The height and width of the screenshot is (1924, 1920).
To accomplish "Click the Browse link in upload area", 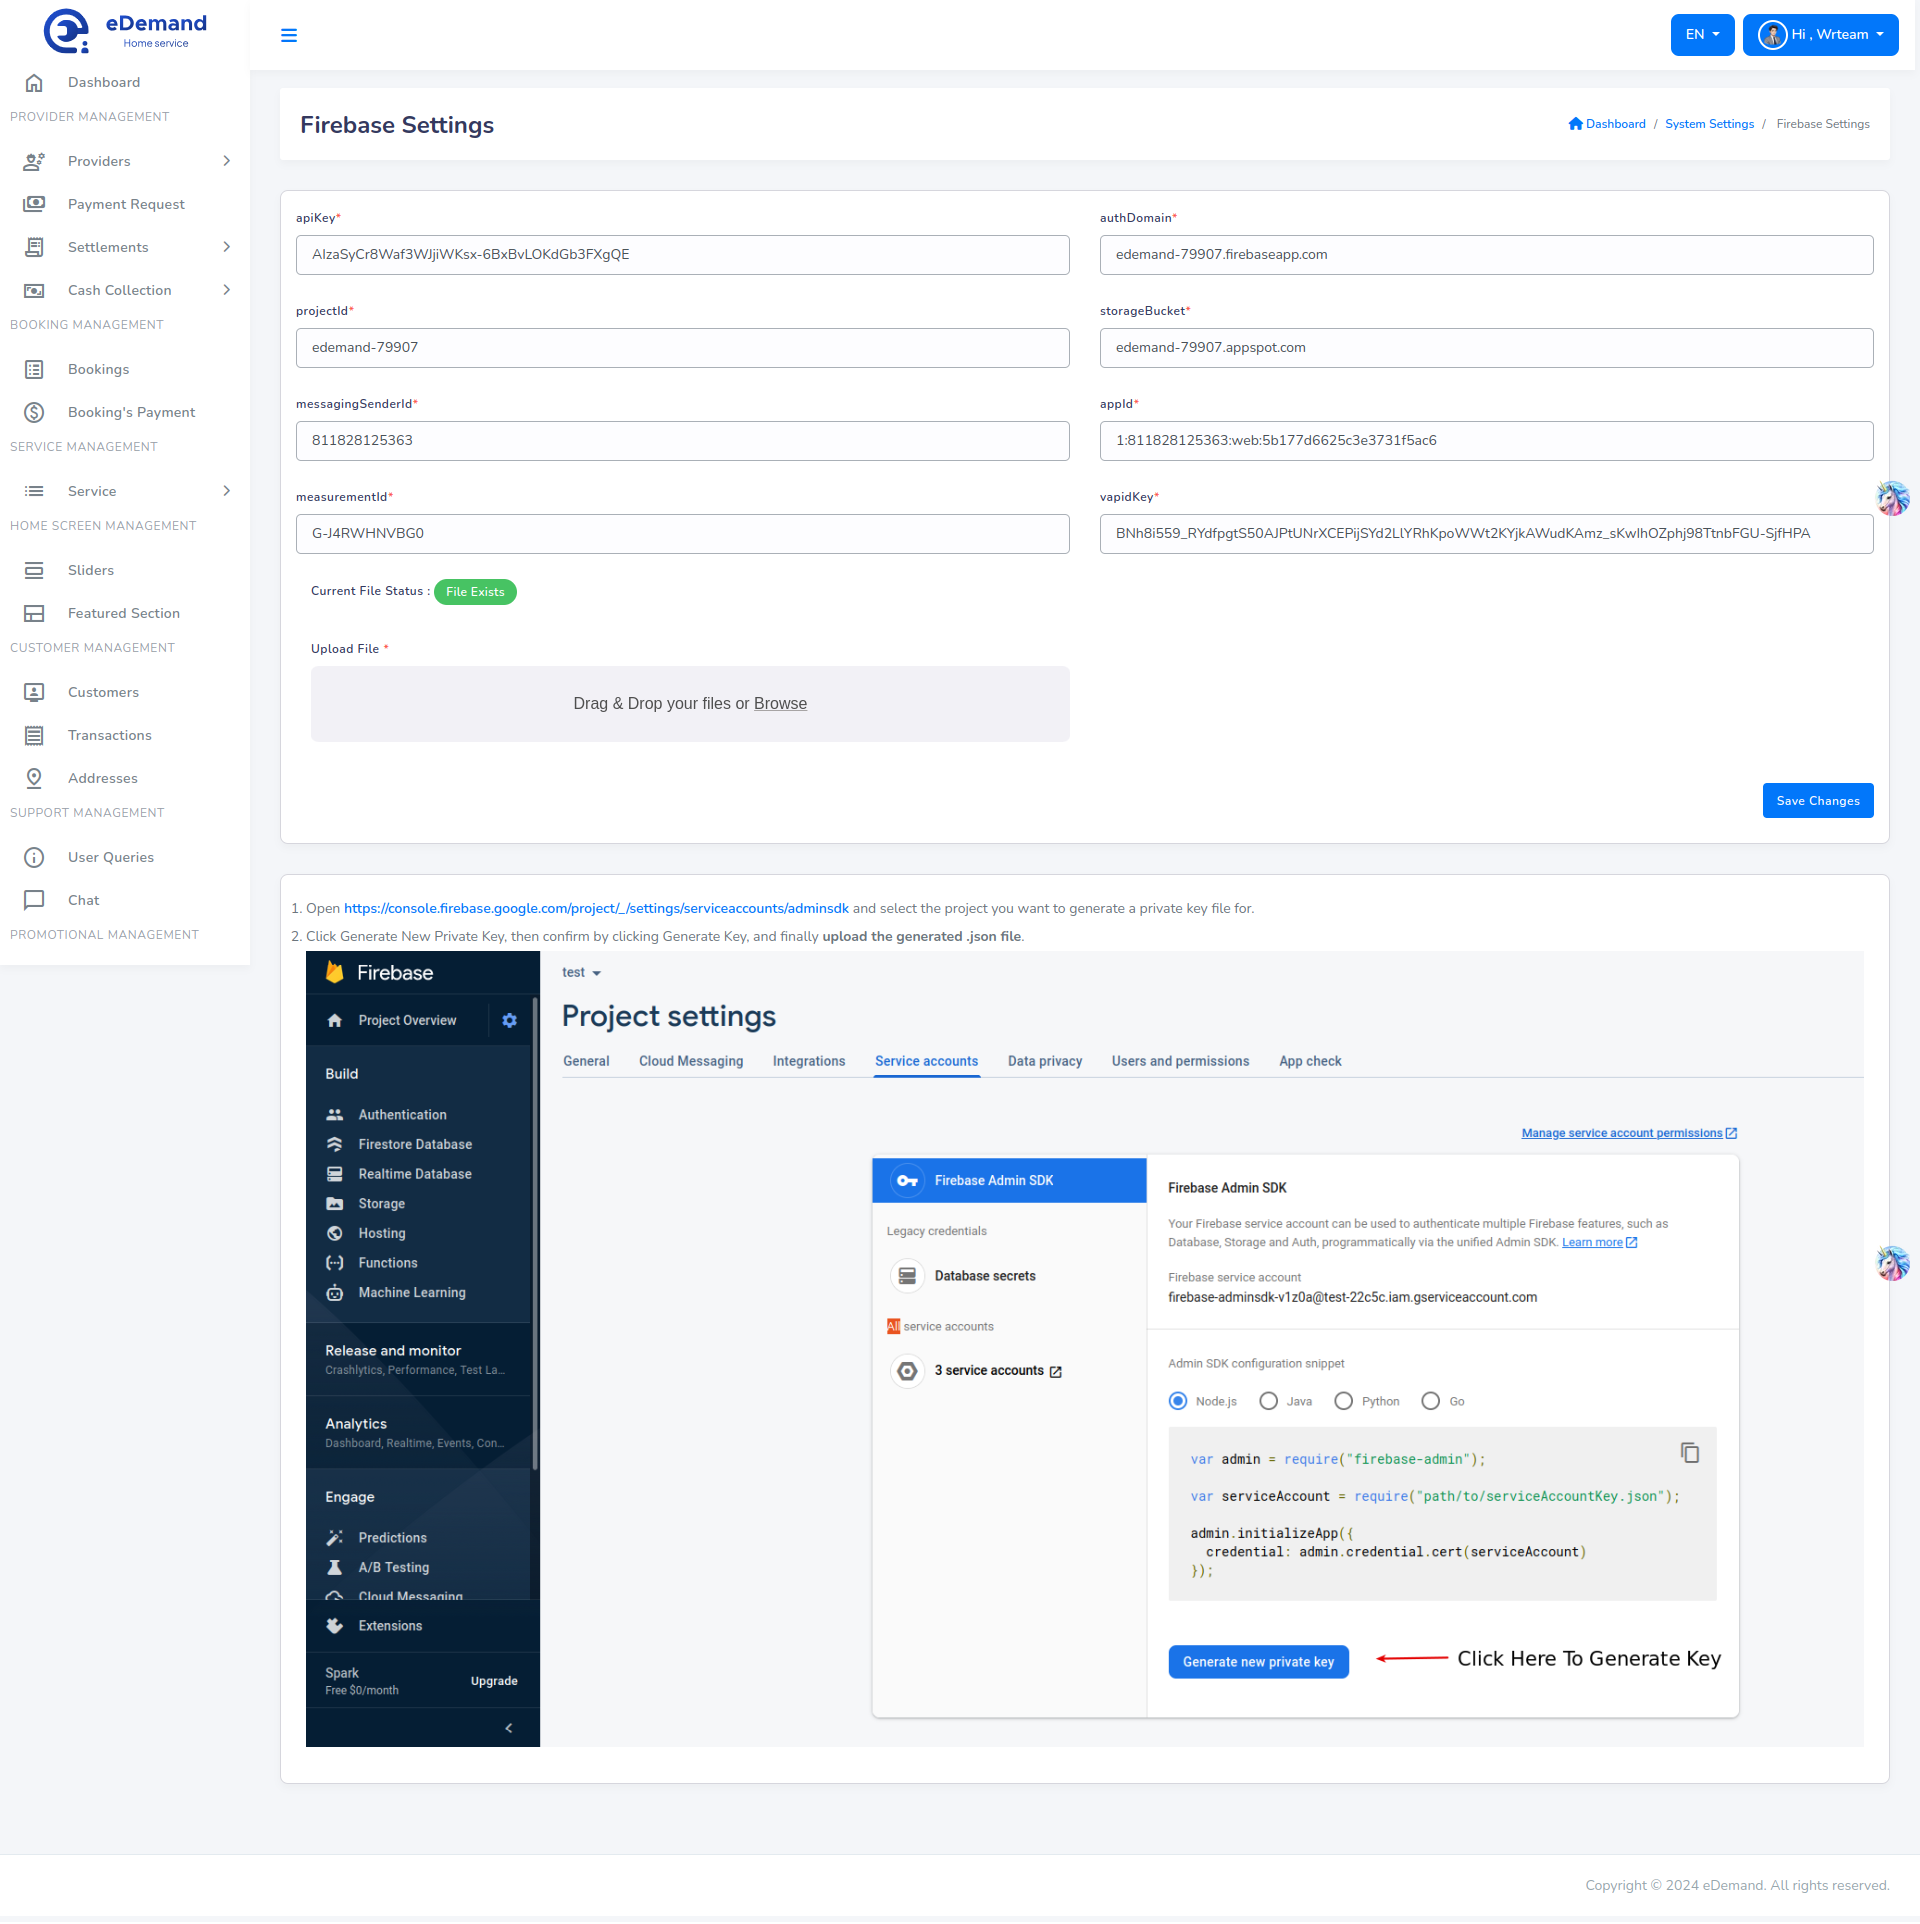I will [x=780, y=704].
